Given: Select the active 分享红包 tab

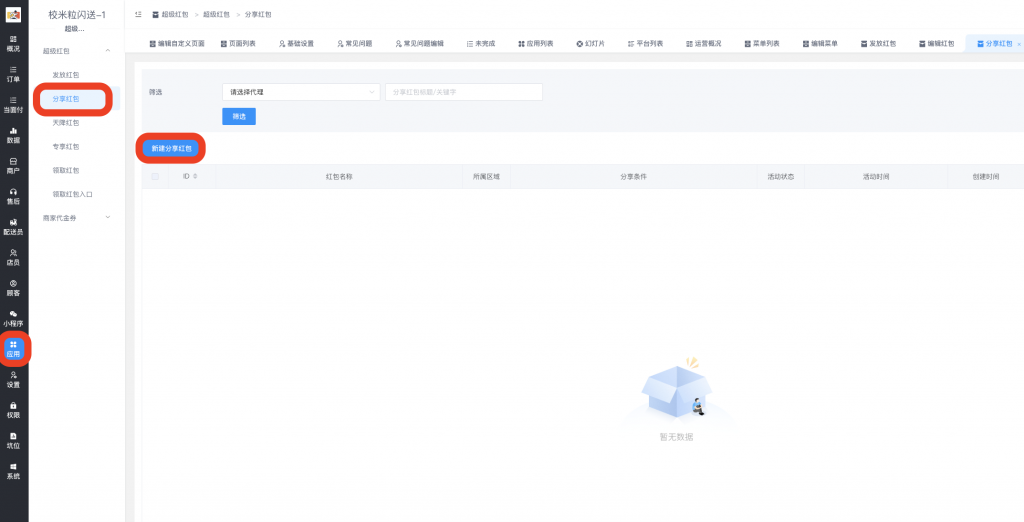Looking at the screenshot, I should 995,44.
